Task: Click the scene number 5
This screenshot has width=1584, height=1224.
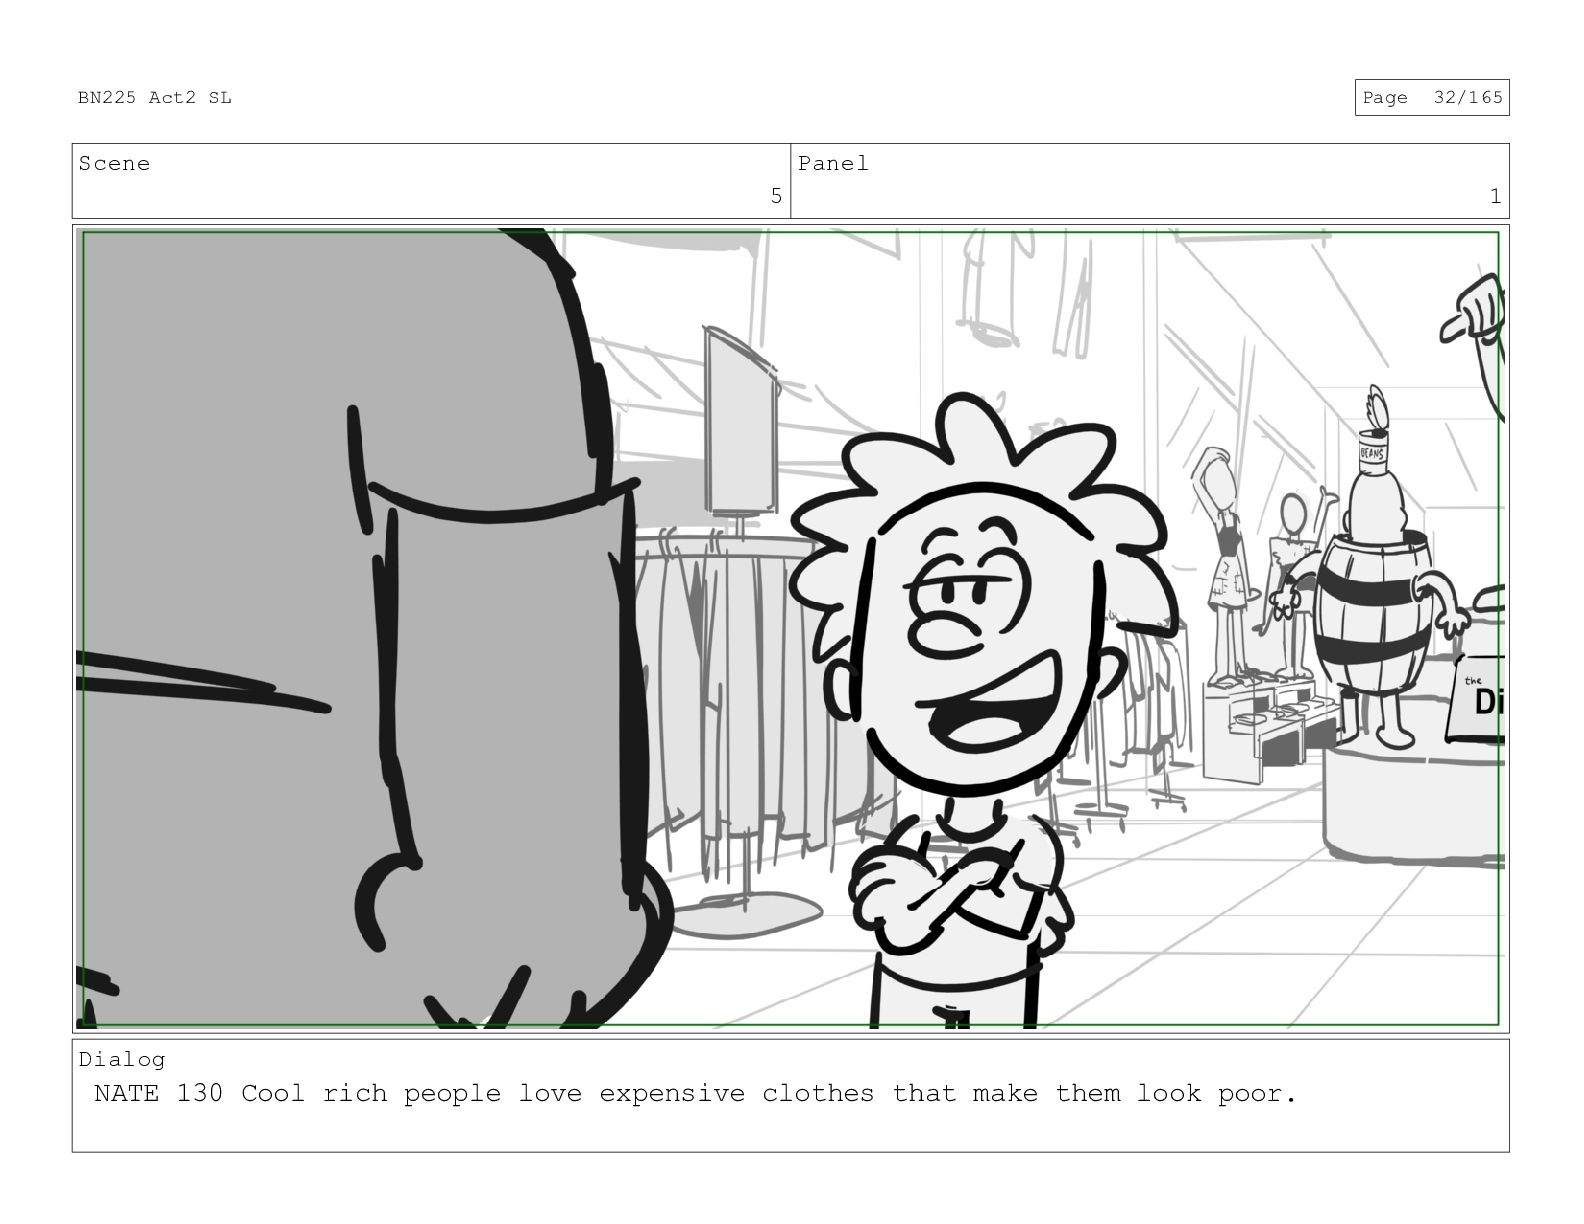Action: (776, 196)
